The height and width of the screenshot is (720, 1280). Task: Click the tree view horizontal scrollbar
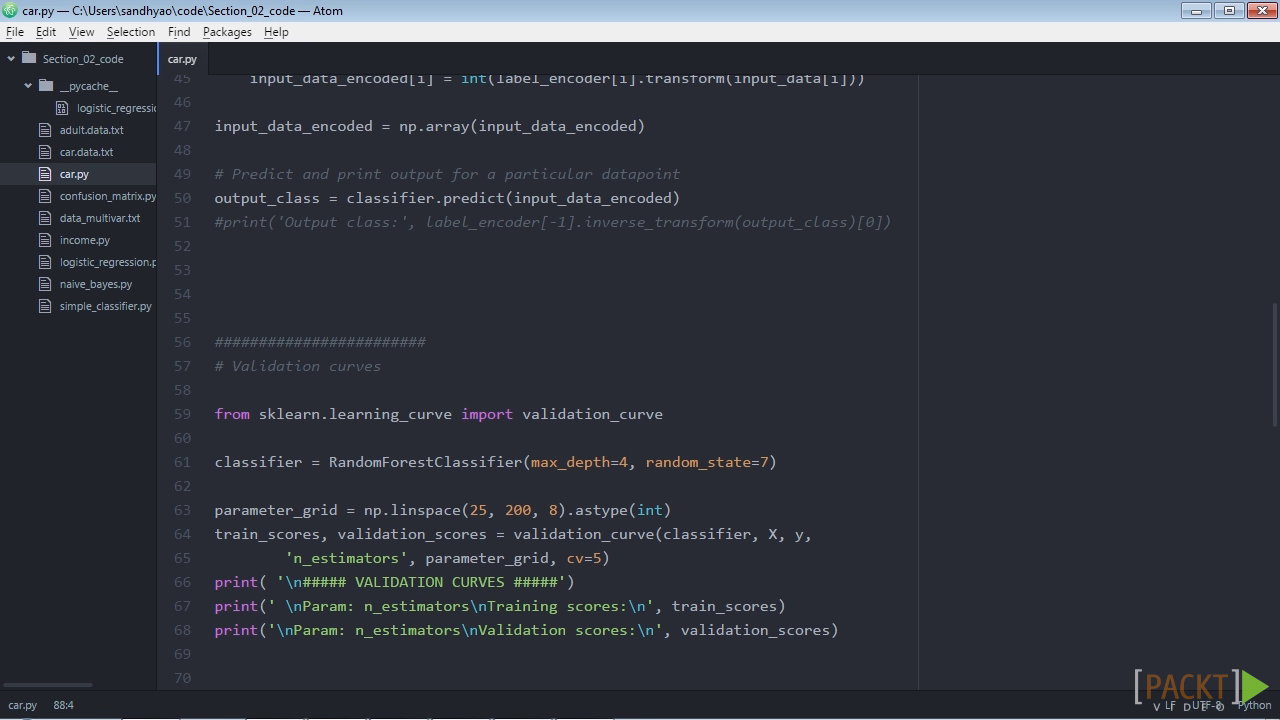coord(47,685)
